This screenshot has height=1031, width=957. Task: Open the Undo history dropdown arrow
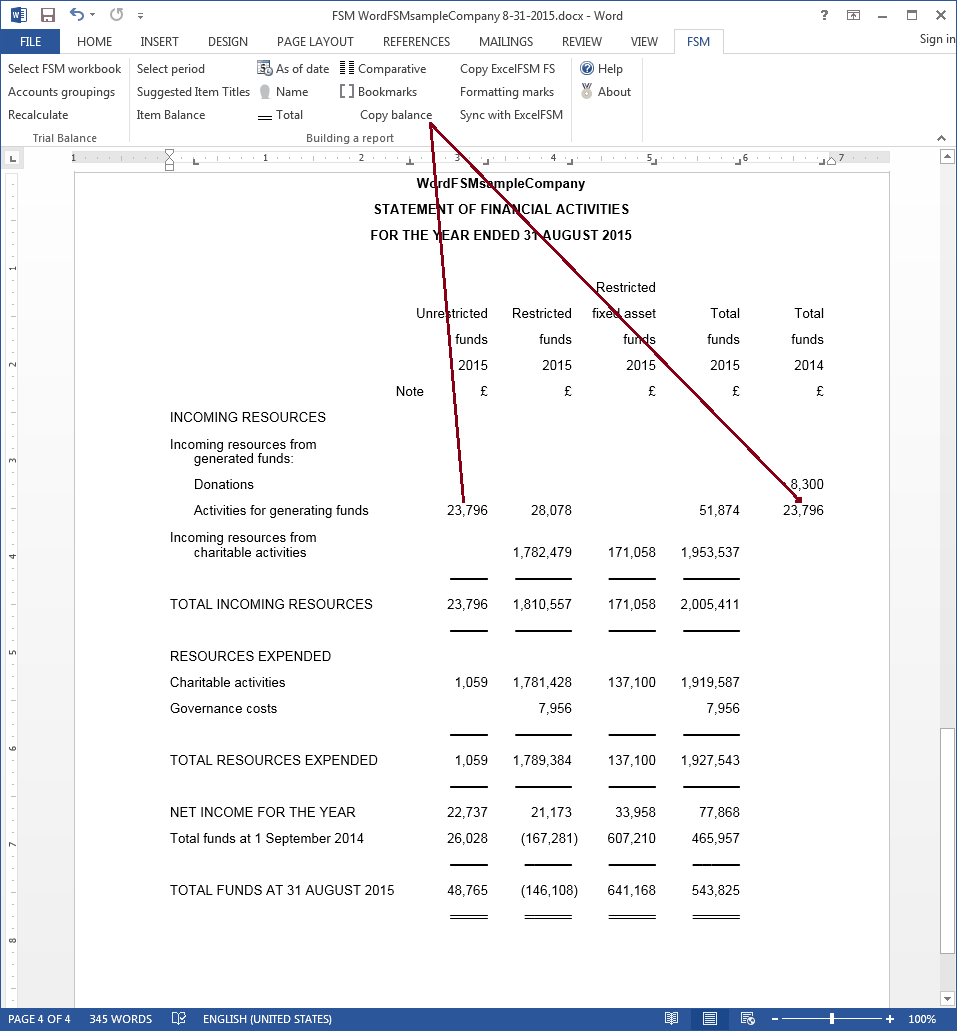pyautogui.click(x=93, y=16)
